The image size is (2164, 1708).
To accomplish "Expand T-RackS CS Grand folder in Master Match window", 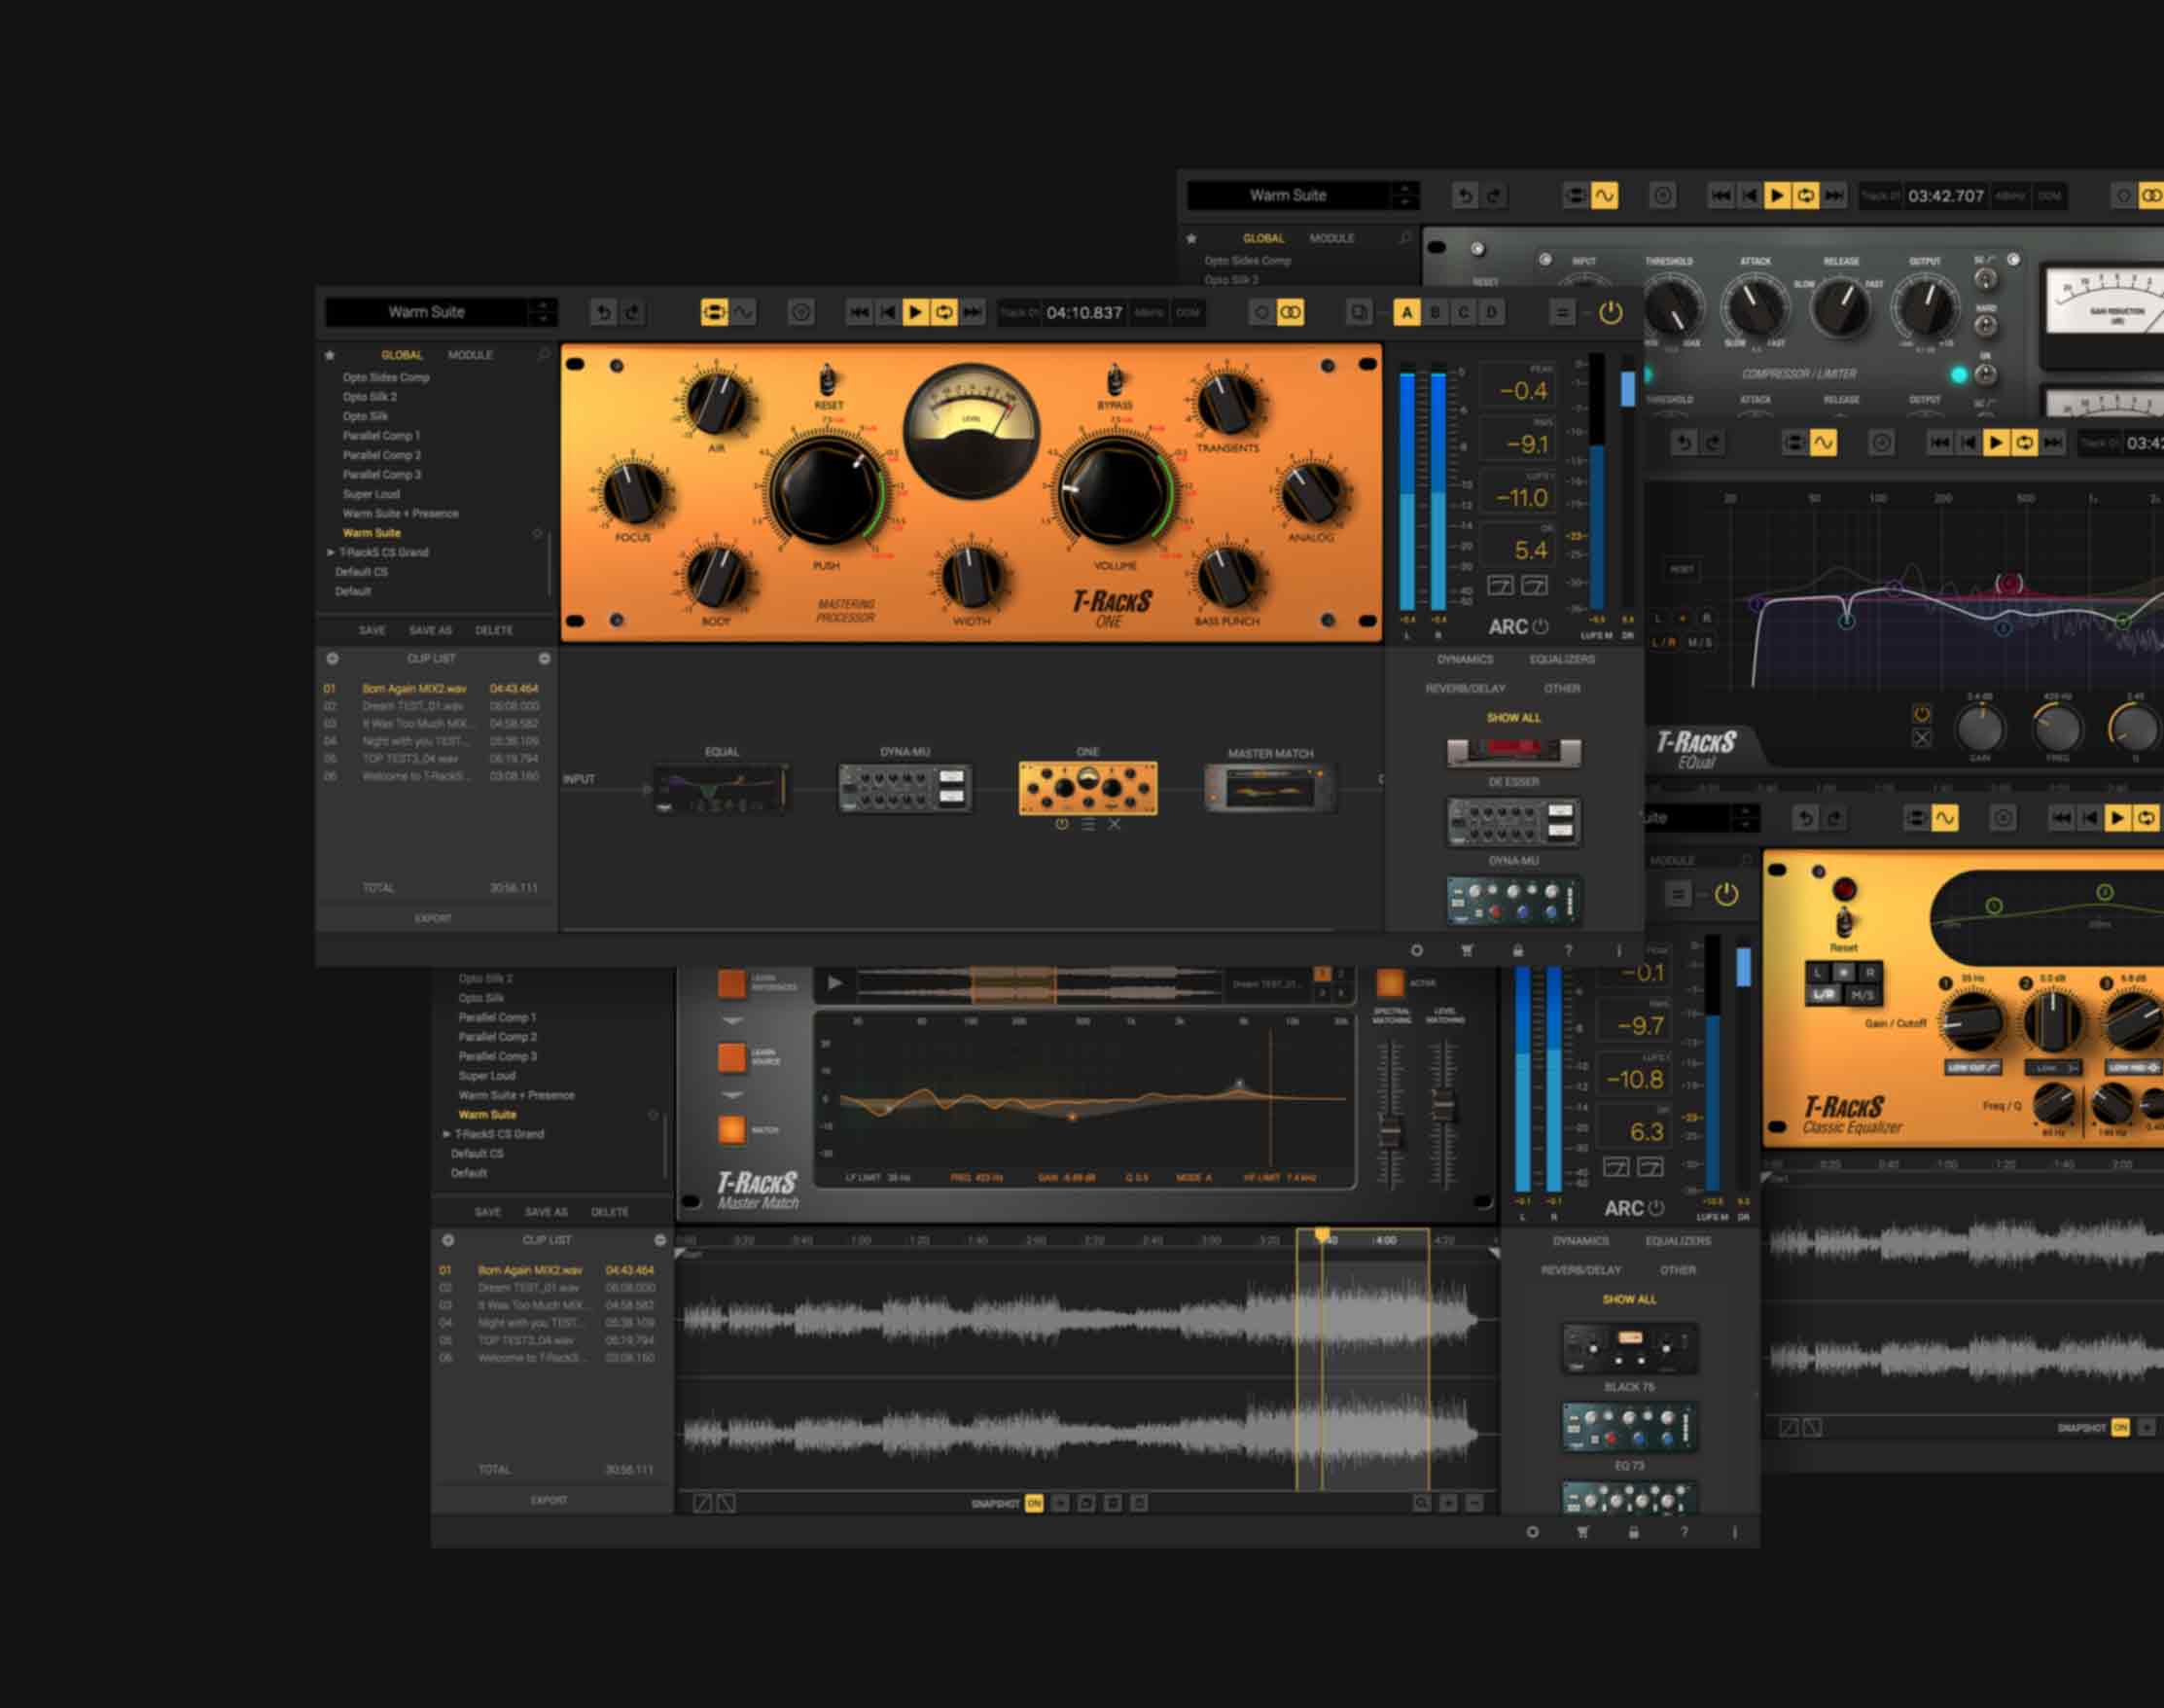I will pyautogui.click(x=446, y=1134).
